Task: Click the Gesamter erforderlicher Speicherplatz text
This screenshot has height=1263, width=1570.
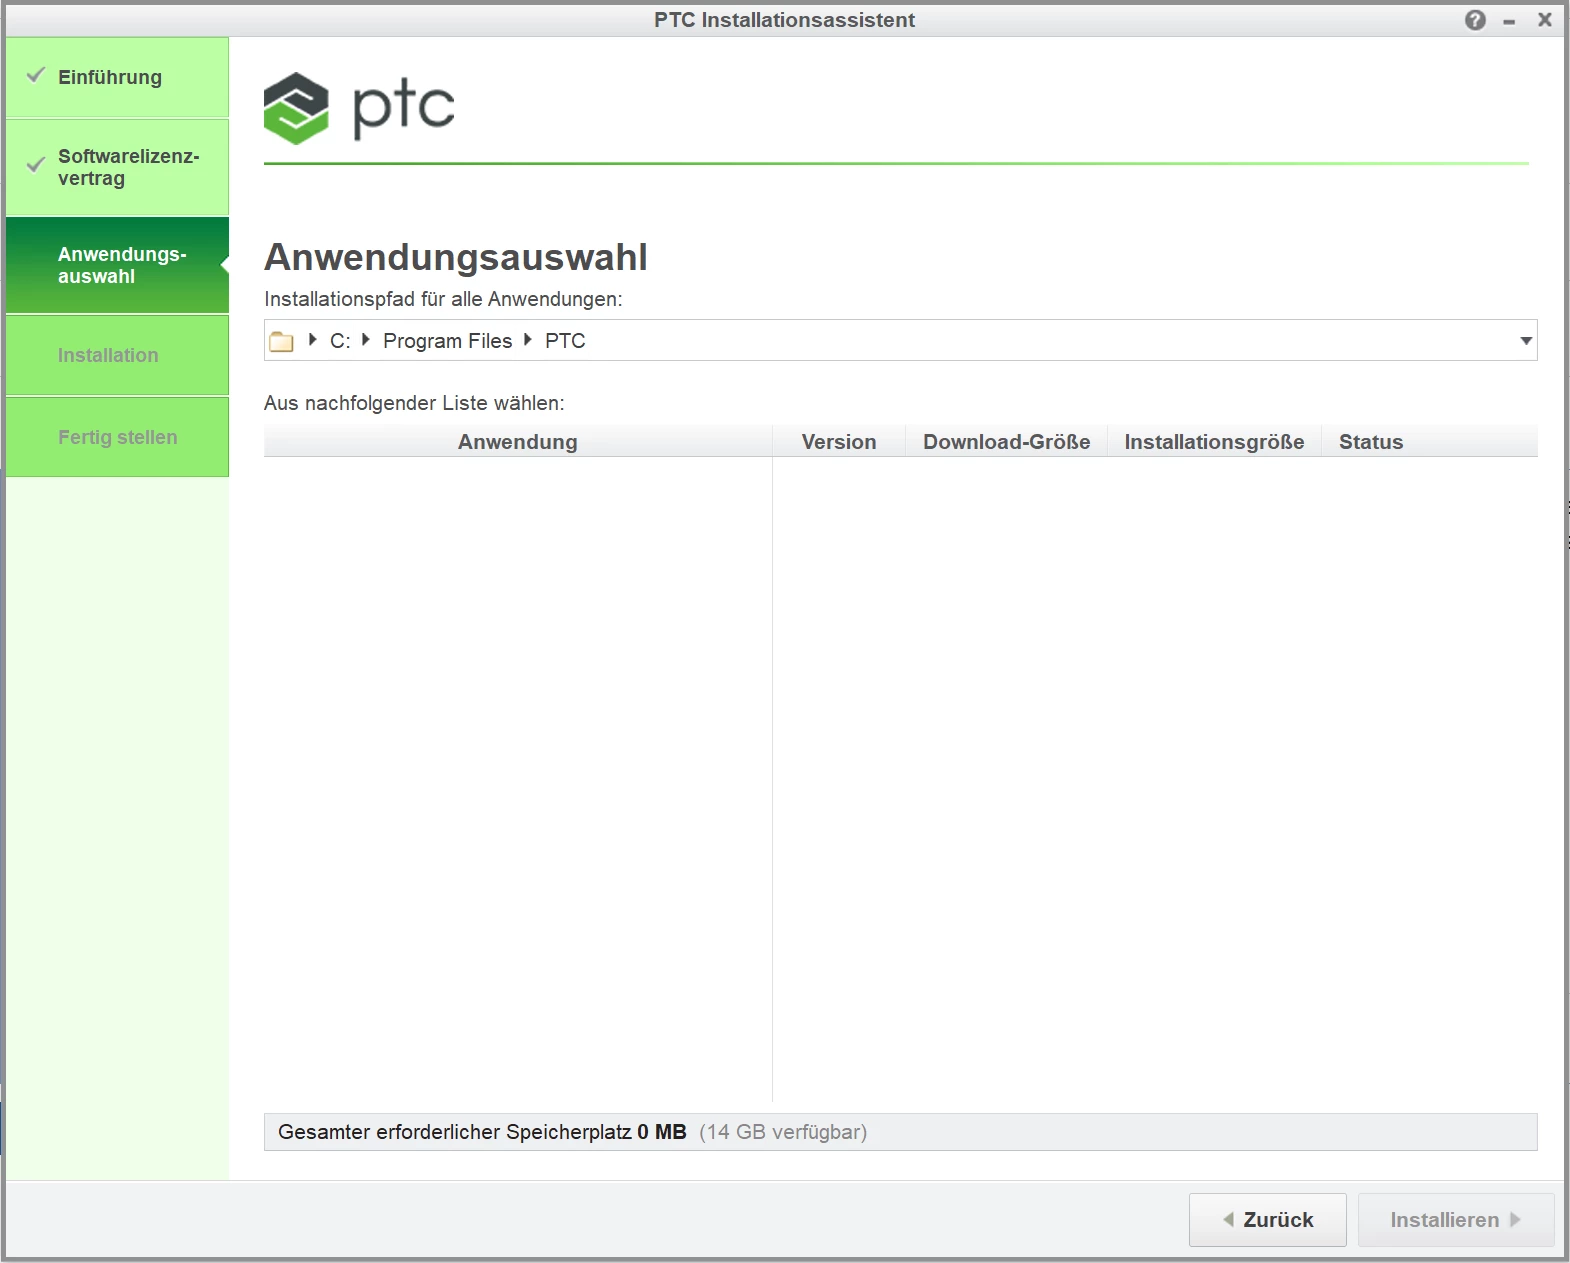Action: coord(455,1132)
